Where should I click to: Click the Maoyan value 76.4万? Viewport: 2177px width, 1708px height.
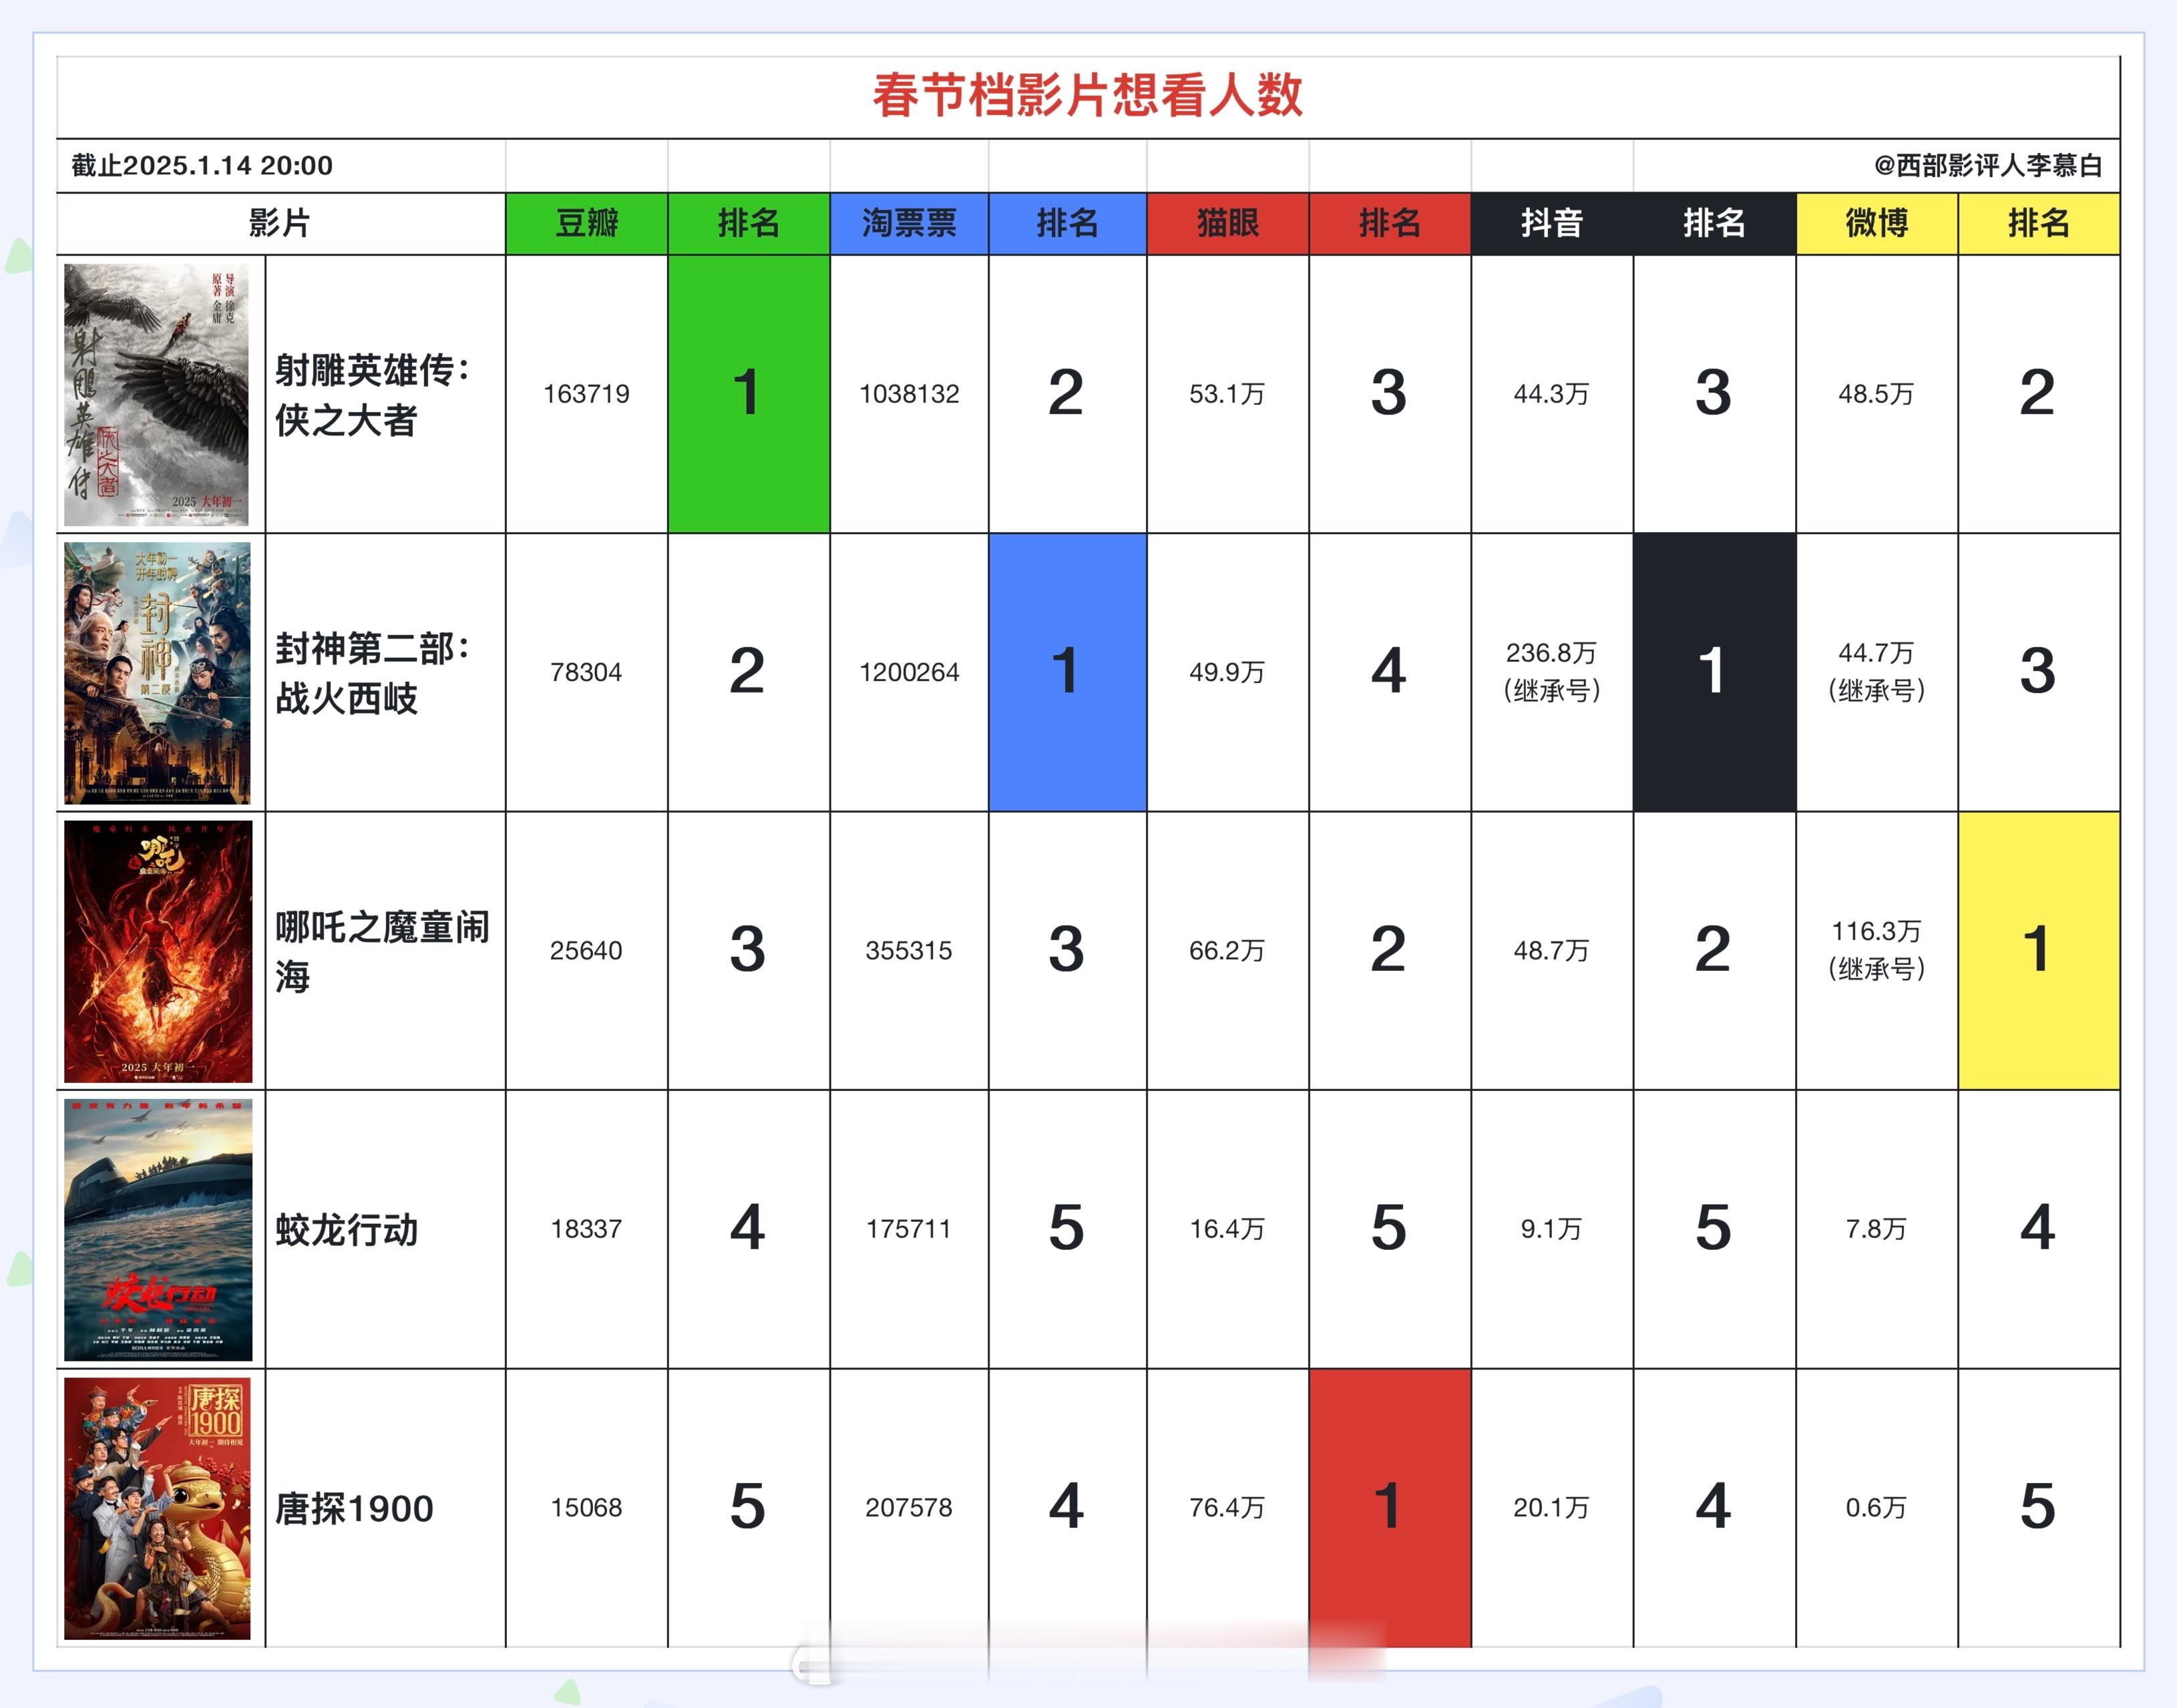click(1227, 1507)
